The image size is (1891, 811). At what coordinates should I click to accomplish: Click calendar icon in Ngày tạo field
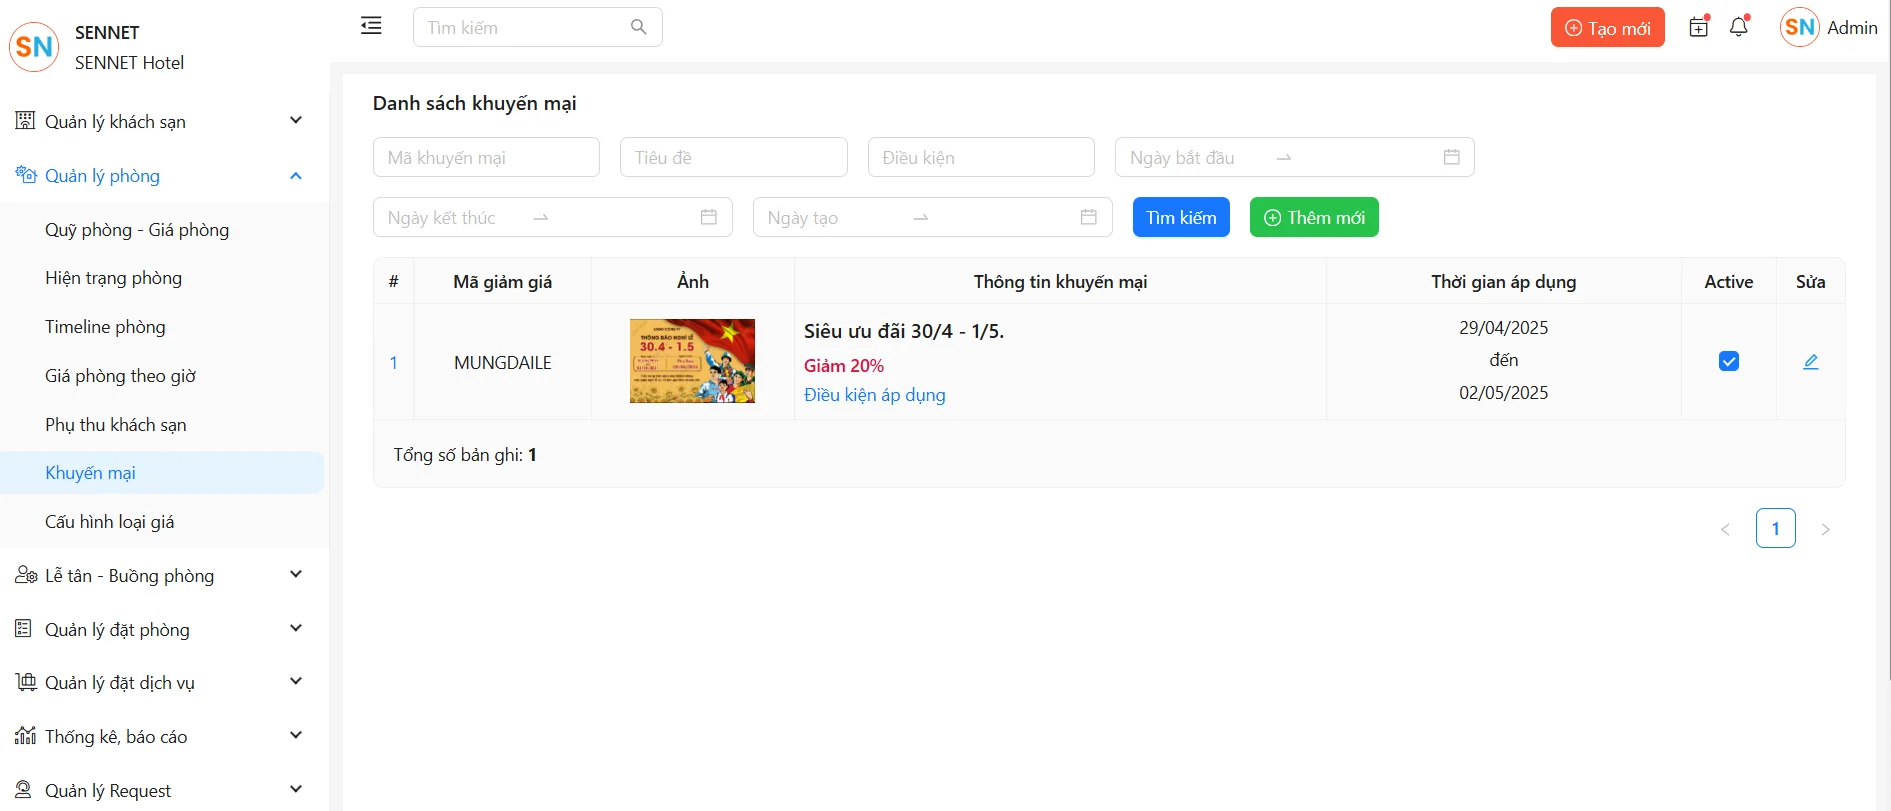(x=1088, y=217)
